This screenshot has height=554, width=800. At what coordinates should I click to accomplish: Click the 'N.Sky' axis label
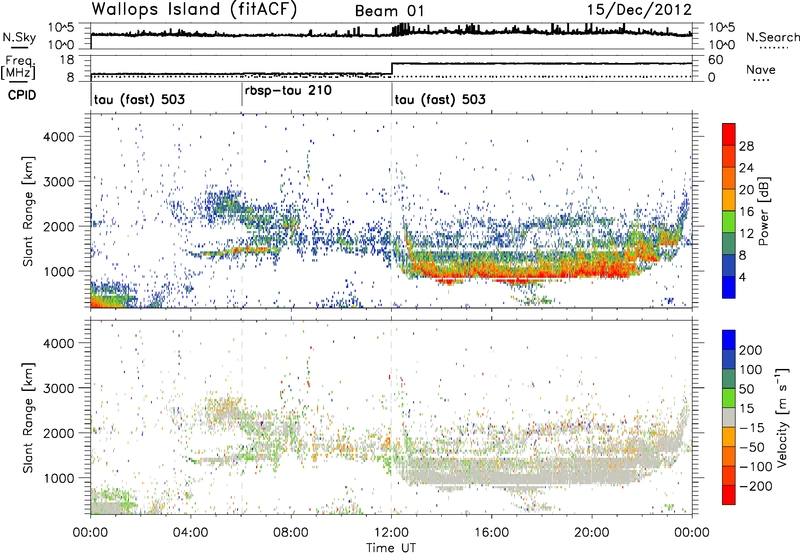pyautogui.click(x=19, y=37)
